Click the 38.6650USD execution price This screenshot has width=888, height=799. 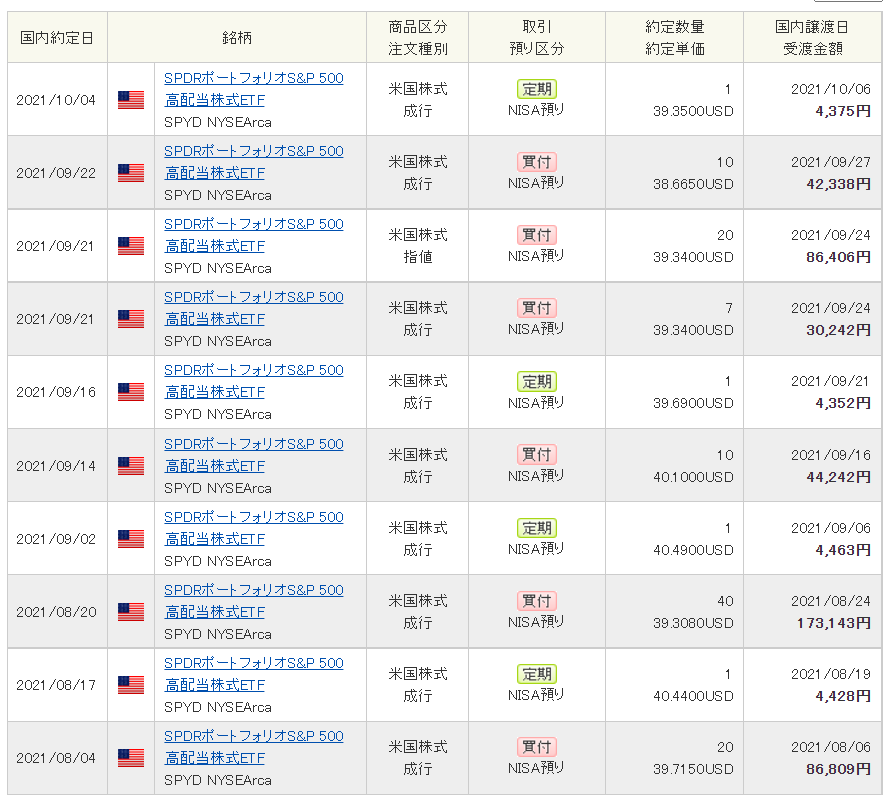(x=693, y=185)
